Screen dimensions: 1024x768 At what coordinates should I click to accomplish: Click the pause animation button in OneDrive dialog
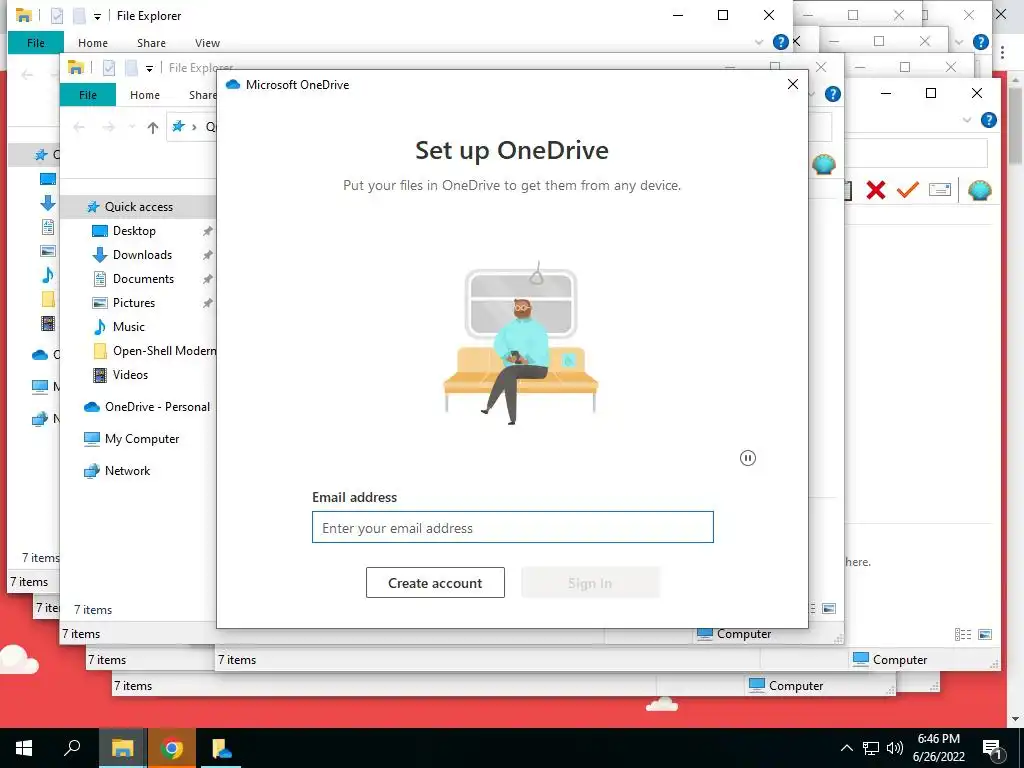pyautogui.click(x=748, y=458)
